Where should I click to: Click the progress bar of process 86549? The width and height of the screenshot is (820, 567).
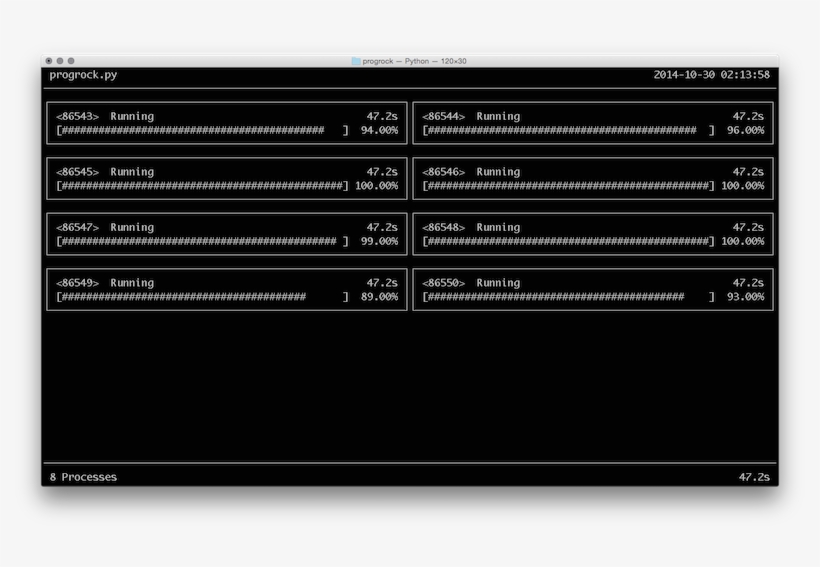click(x=202, y=297)
